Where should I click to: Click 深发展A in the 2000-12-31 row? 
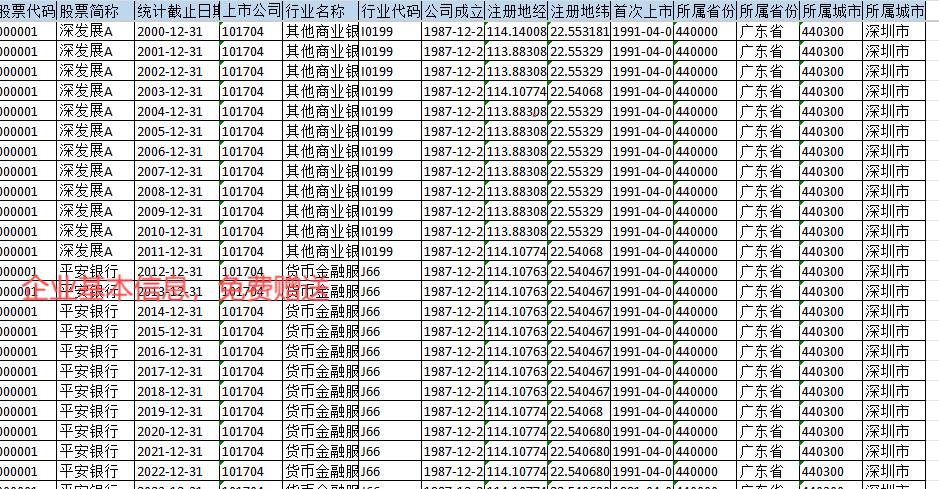95,32
